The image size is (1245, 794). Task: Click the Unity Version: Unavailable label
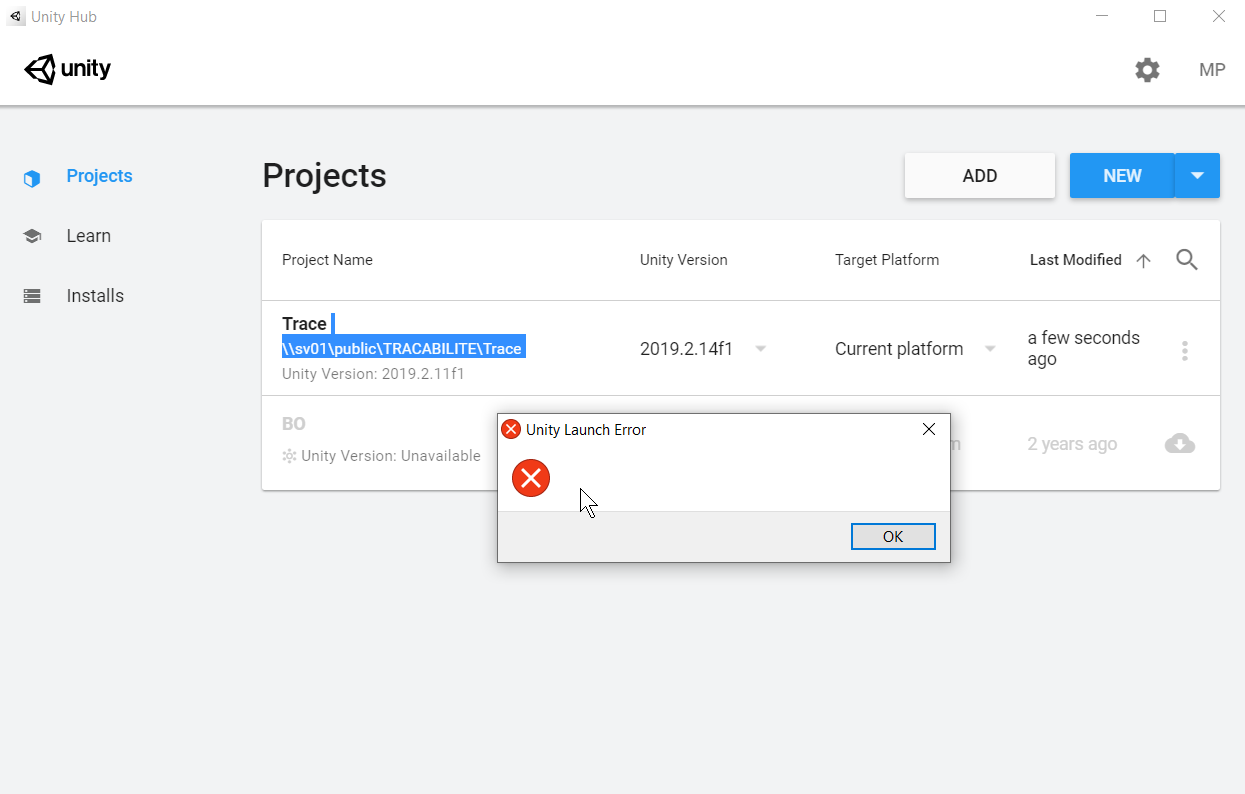click(x=391, y=456)
